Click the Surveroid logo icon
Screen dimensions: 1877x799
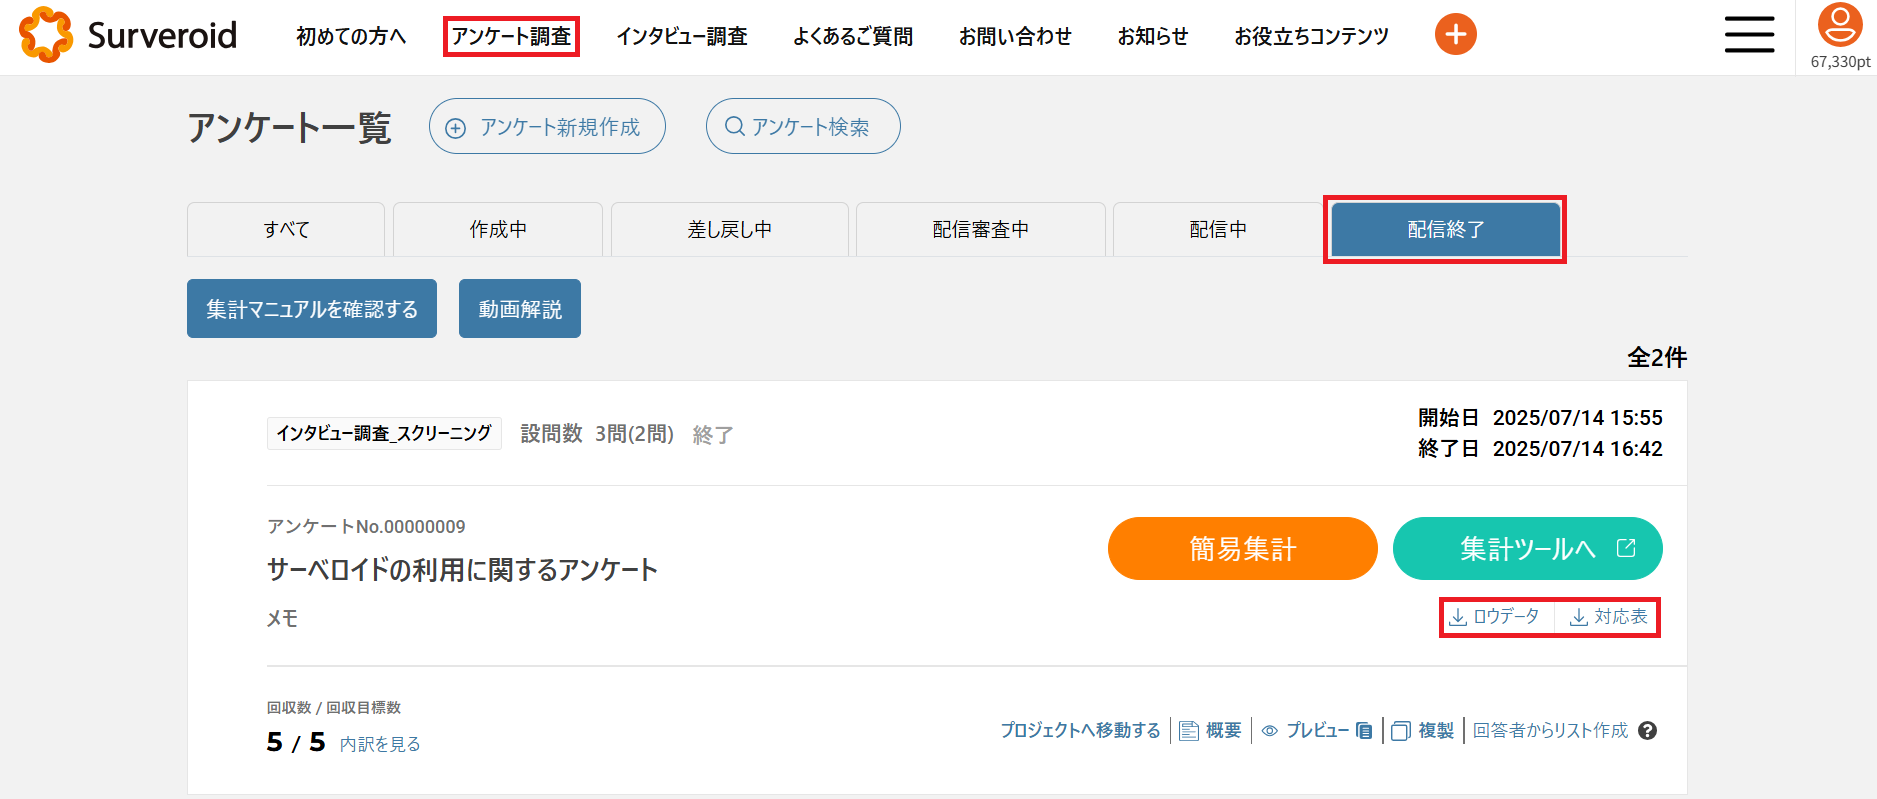pyautogui.click(x=46, y=35)
